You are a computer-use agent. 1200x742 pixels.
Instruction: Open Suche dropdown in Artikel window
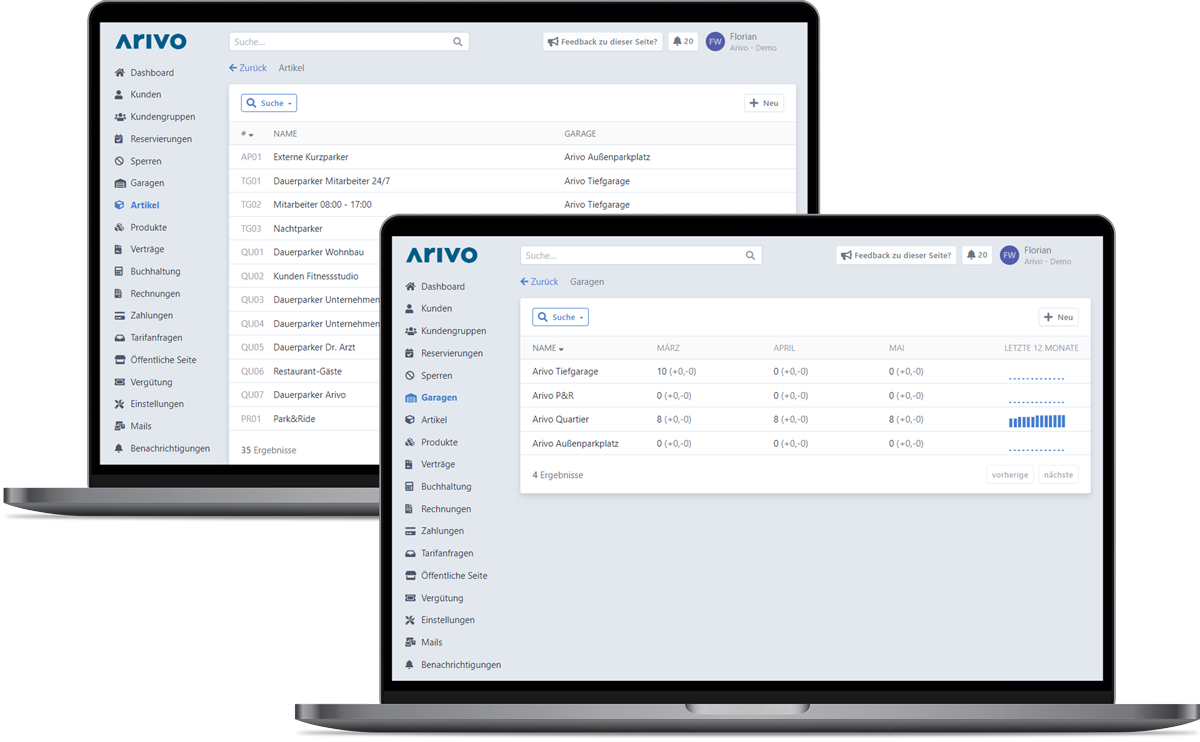tap(269, 103)
